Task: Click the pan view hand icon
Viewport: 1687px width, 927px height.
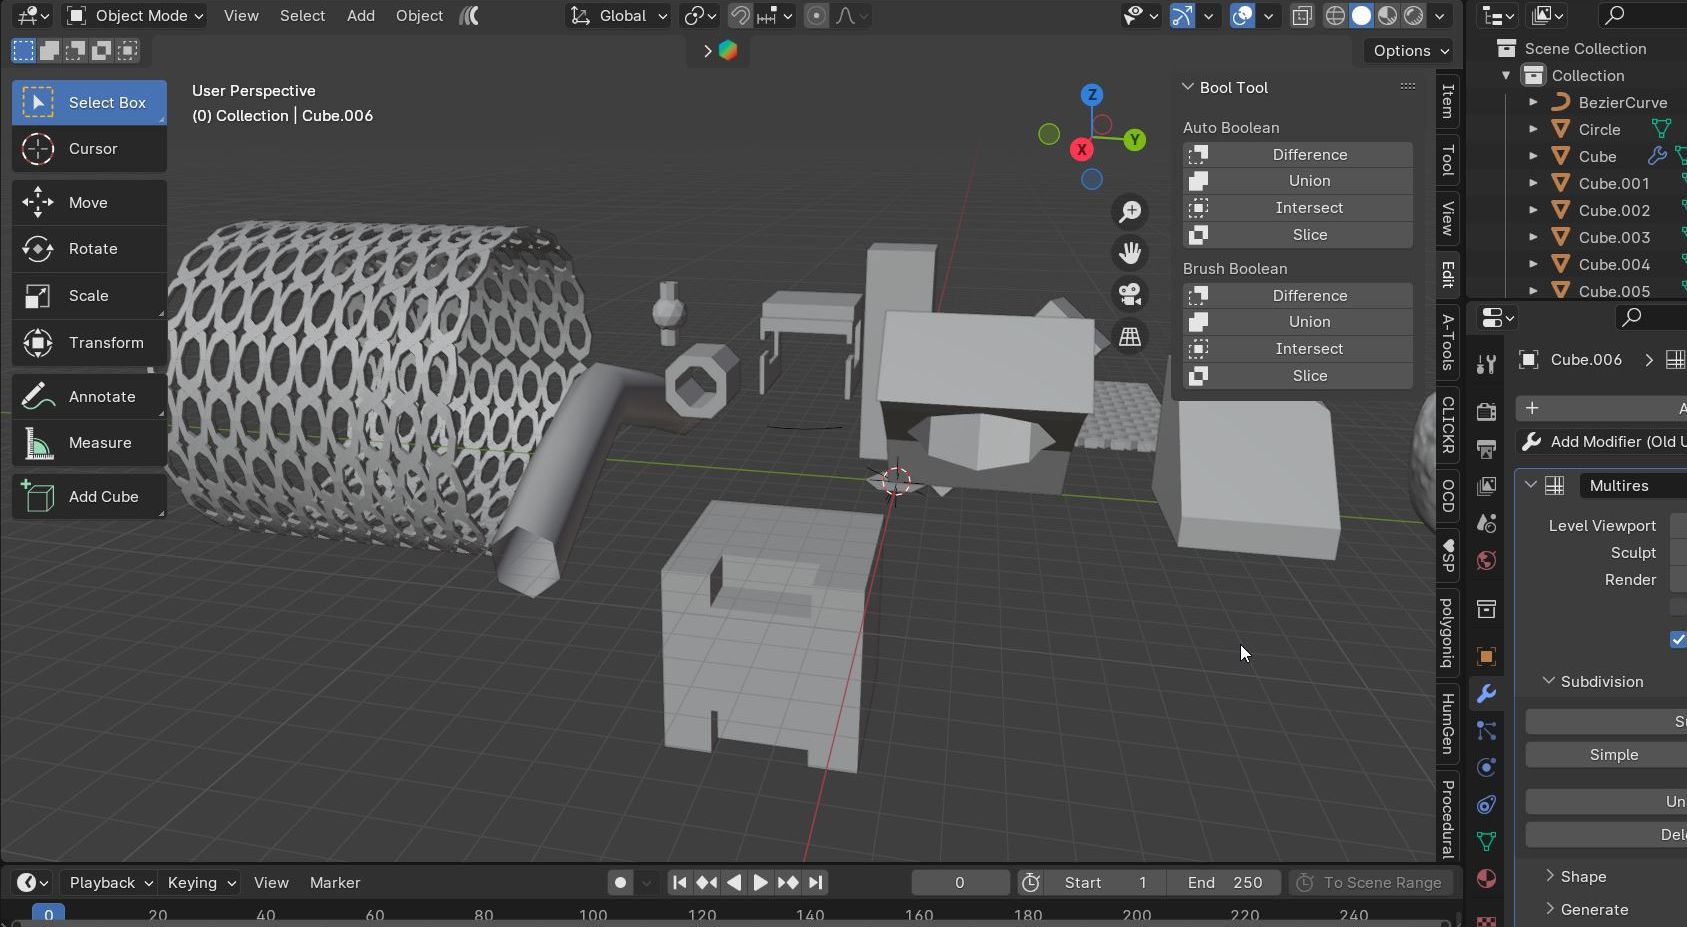Action: click(x=1130, y=253)
